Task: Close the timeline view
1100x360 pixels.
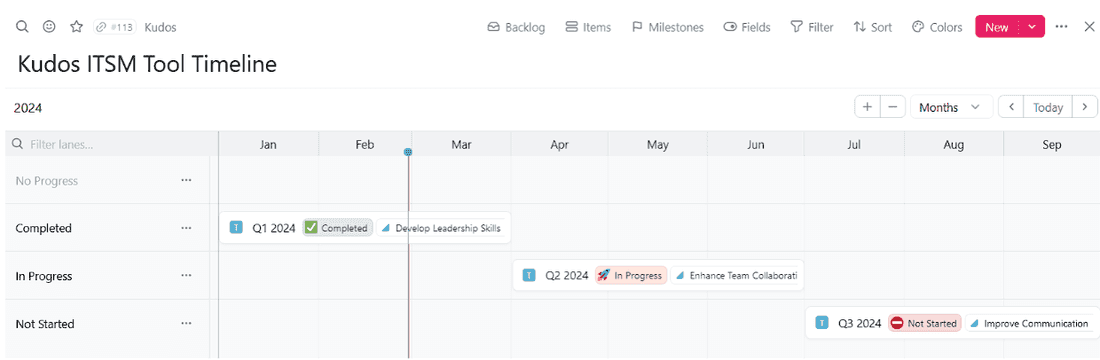Action: pos(1089,27)
